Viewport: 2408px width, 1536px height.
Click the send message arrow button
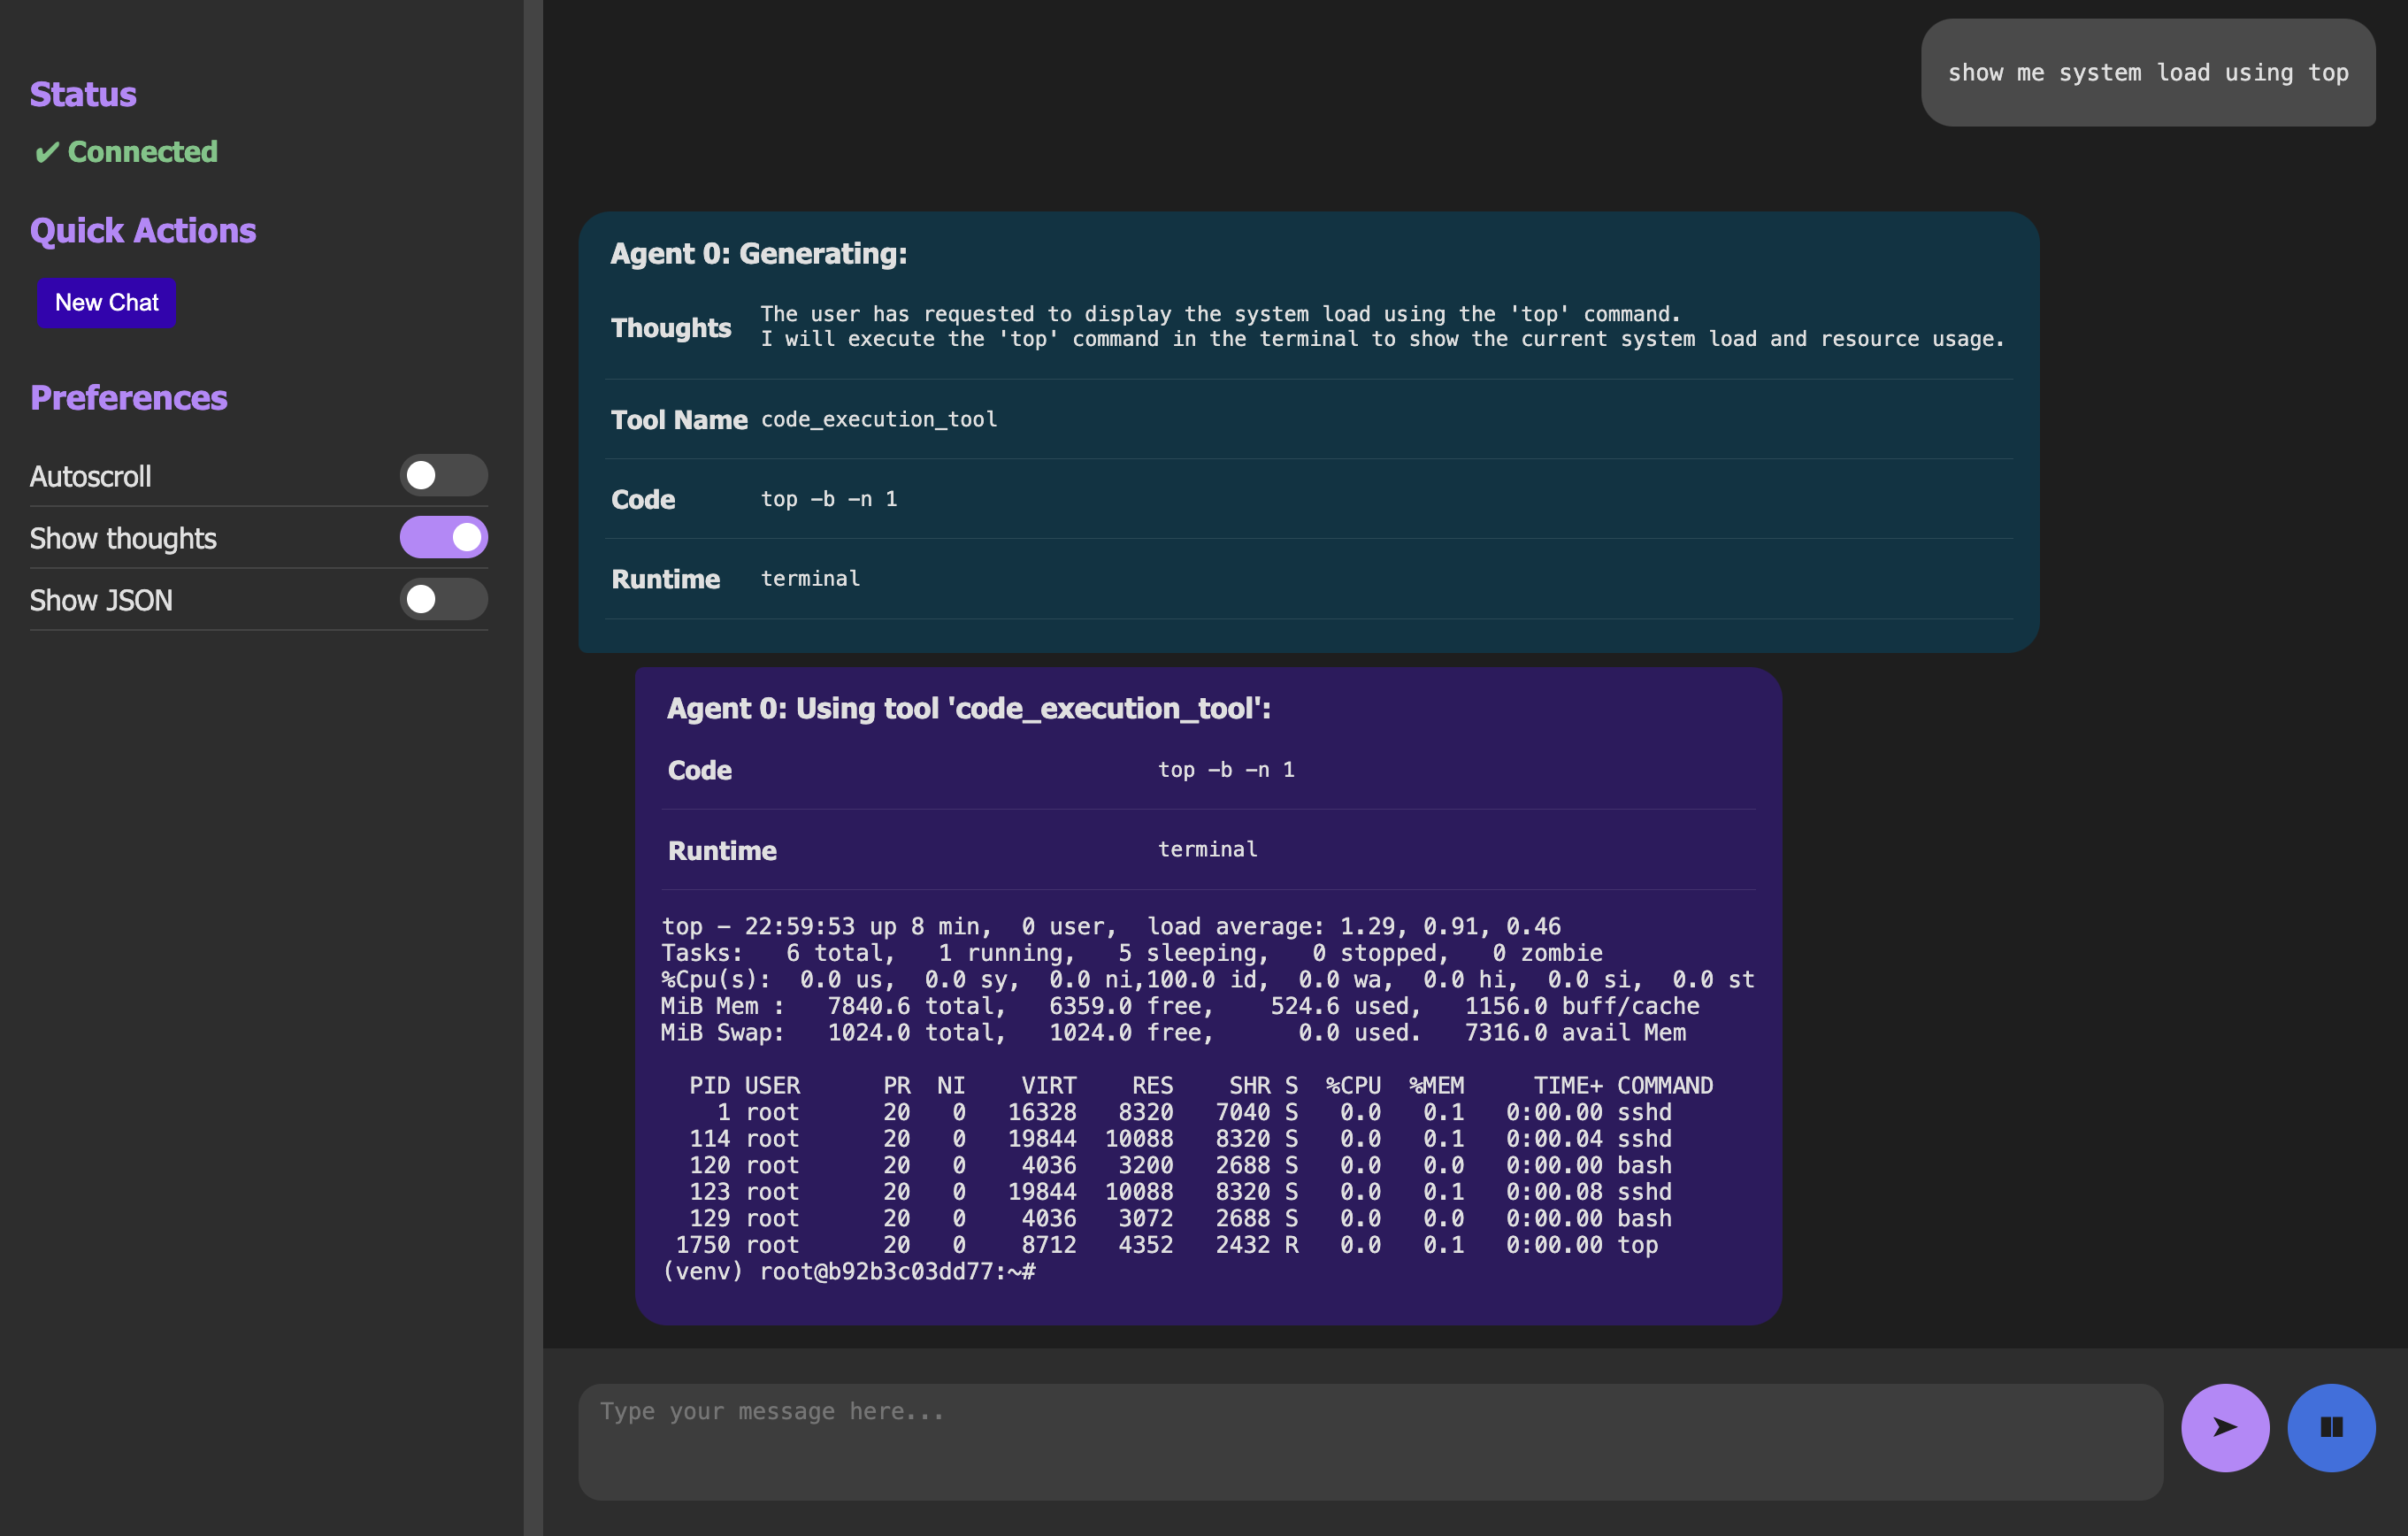(2228, 1427)
